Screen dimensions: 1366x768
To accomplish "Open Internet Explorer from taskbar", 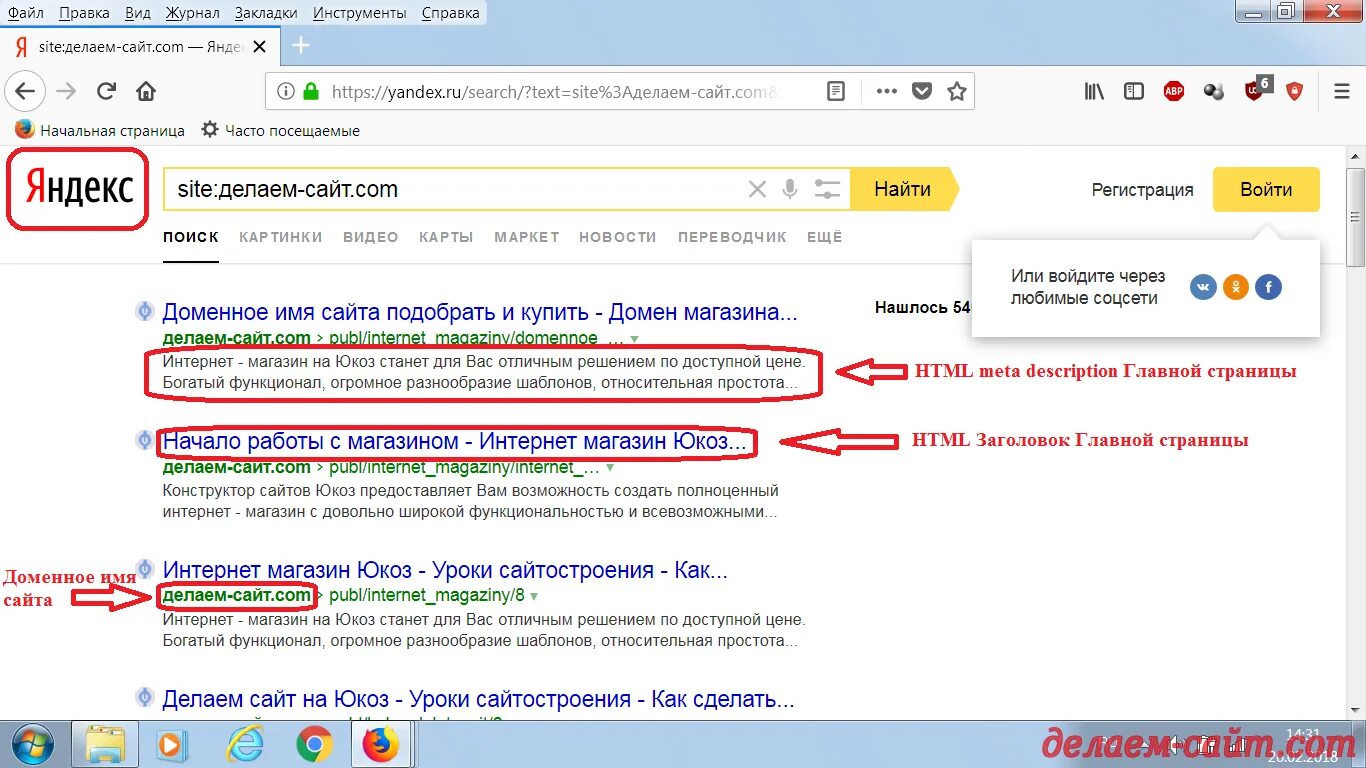I will [x=244, y=745].
